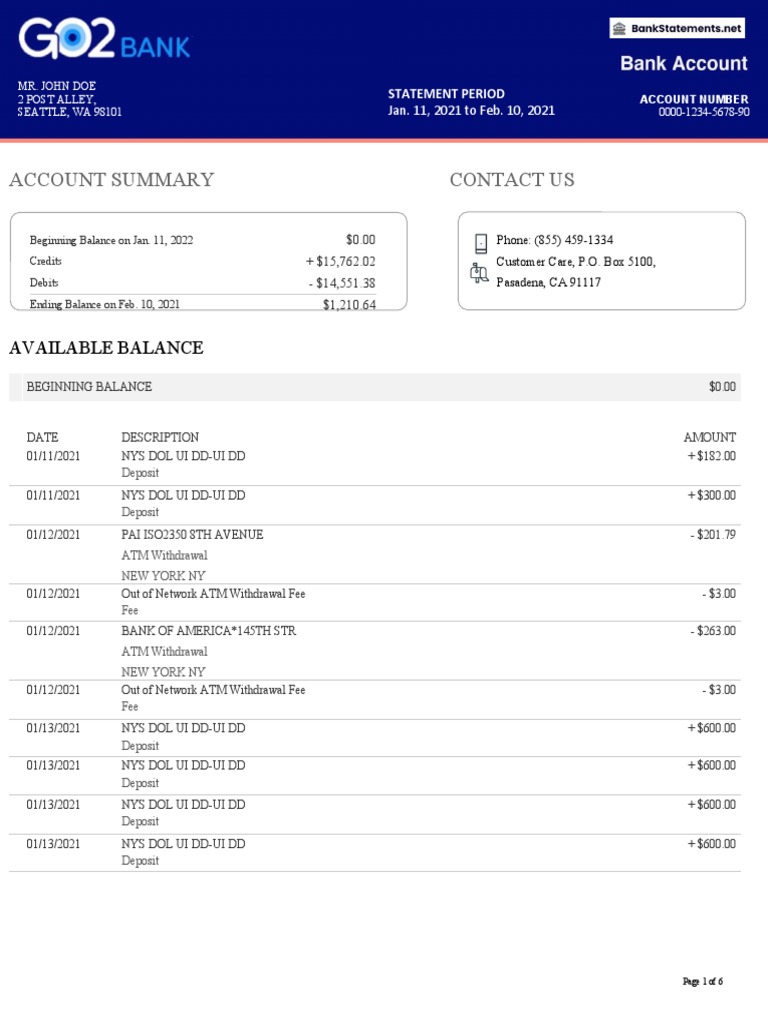
Task: Click the Page 1 of 6 footer
Action: tap(702, 981)
